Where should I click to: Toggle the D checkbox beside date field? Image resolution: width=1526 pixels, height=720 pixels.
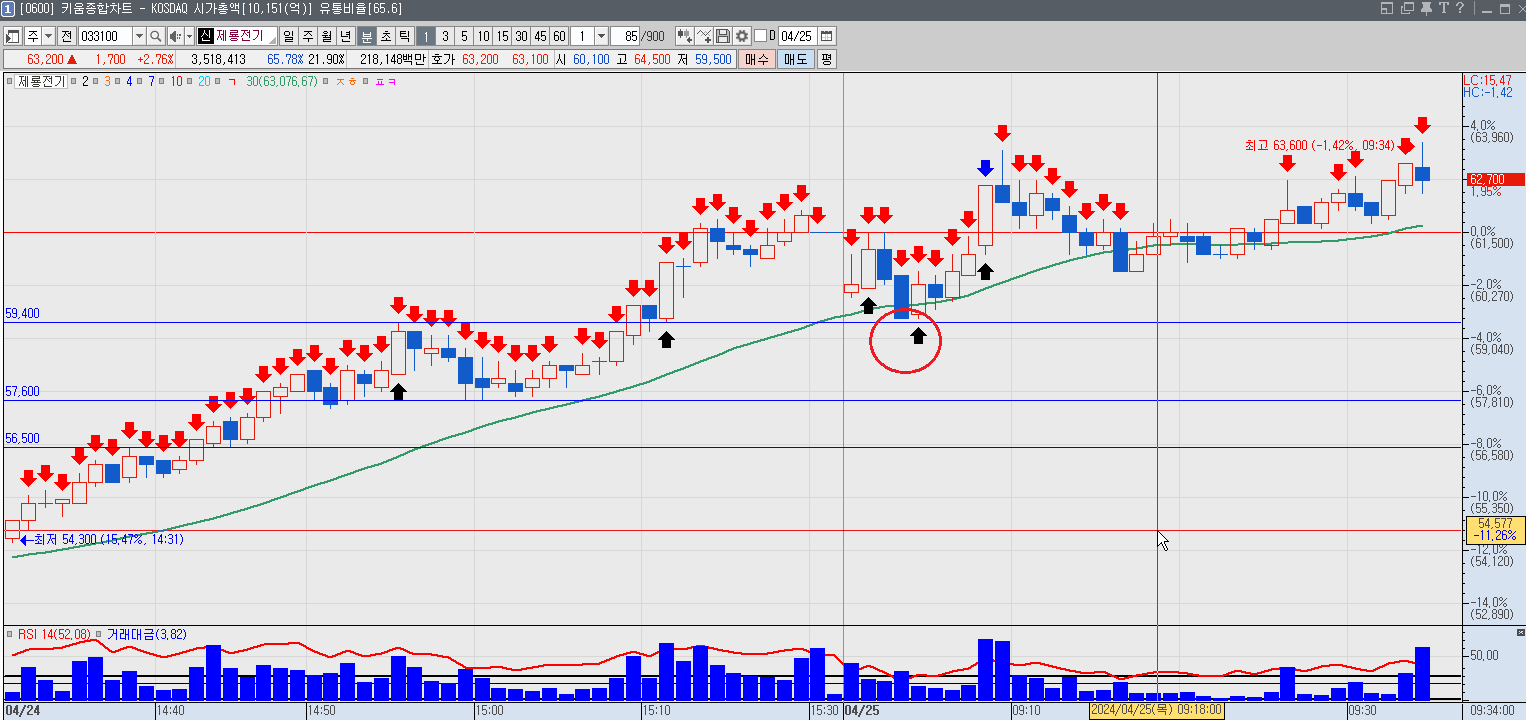click(760, 36)
